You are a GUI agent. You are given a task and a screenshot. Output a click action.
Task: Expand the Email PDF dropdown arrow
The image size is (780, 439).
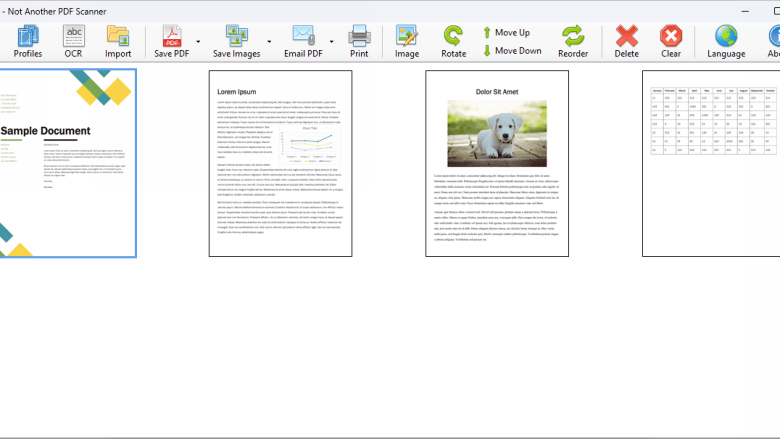click(331, 42)
